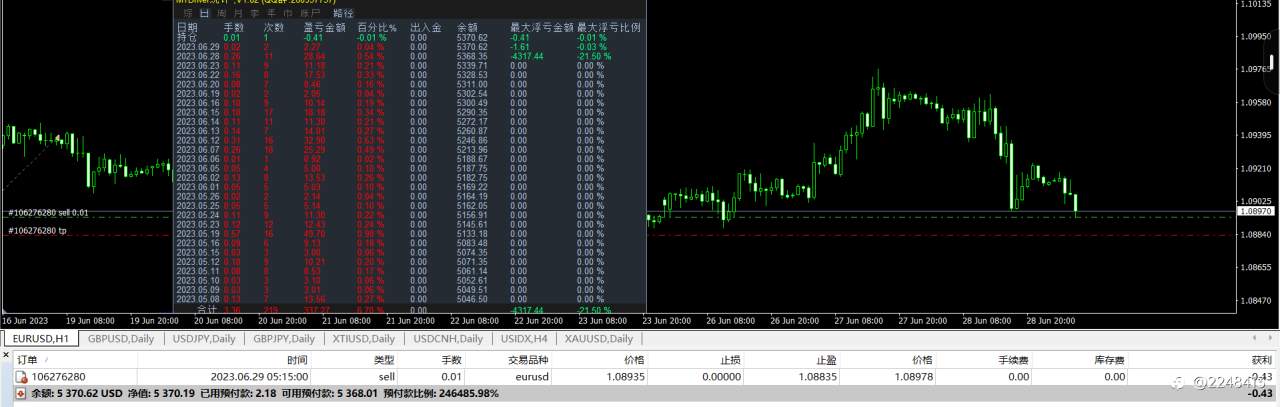Click the sell order icon beside 106276280
The width and height of the screenshot is (1280, 407).
pyautogui.click(x=21, y=377)
